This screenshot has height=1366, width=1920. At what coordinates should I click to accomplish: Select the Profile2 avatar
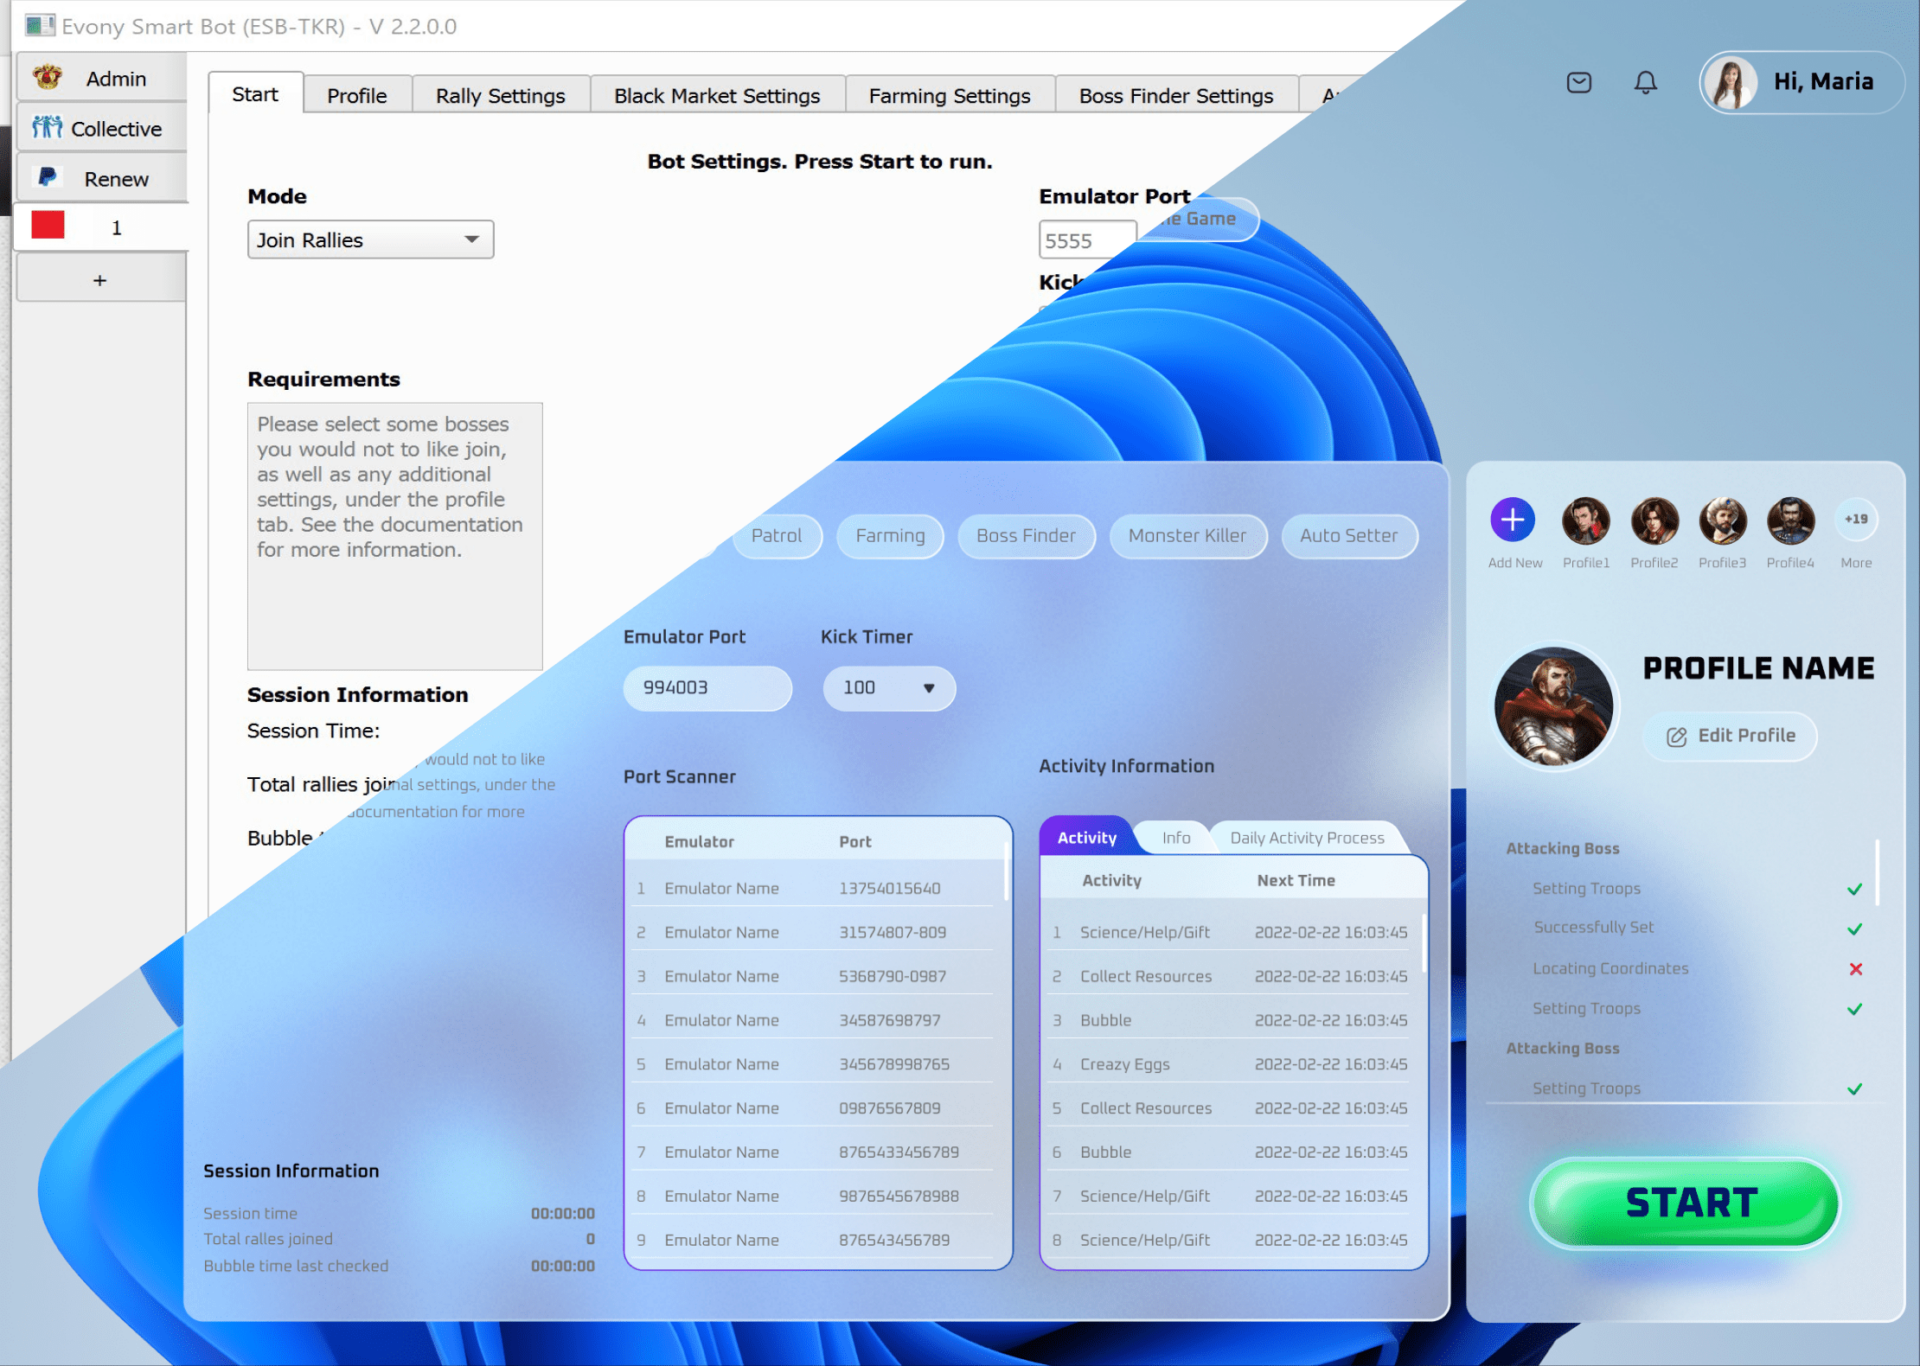coord(1654,520)
